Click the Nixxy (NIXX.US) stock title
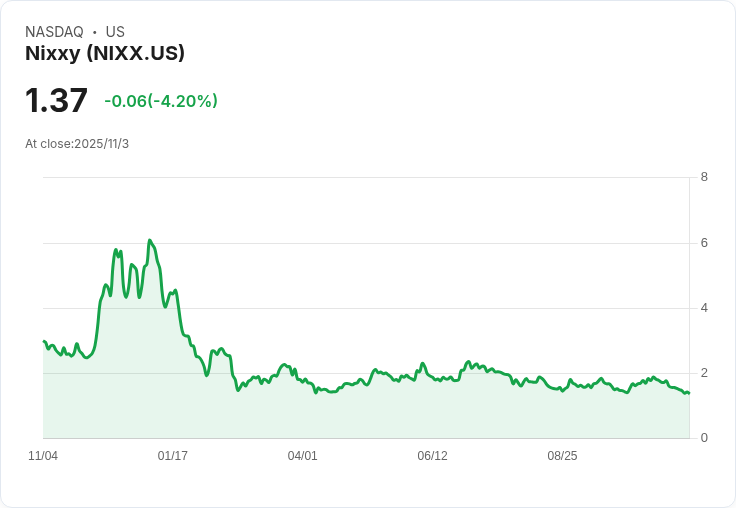The image size is (736, 508). (x=105, y=53)
